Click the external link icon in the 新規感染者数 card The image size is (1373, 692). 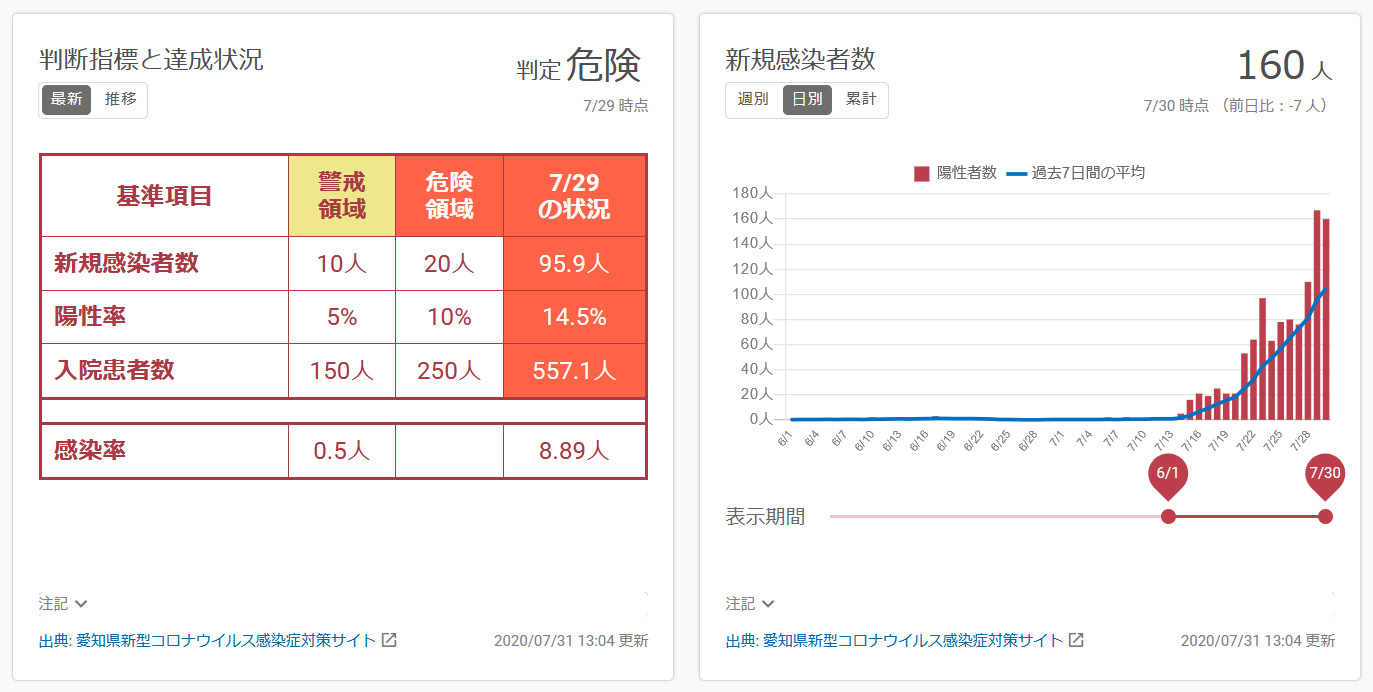pyautogui.click(x=1077, y=640)
